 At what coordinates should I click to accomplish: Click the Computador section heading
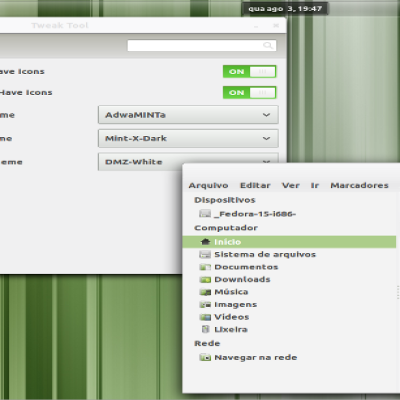click(226, 228)
